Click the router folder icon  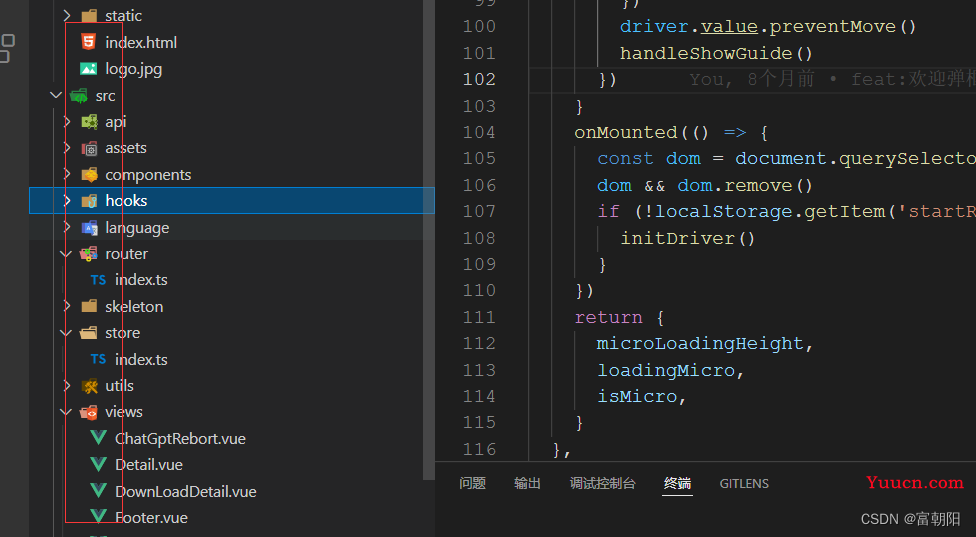tap(88, 254)
